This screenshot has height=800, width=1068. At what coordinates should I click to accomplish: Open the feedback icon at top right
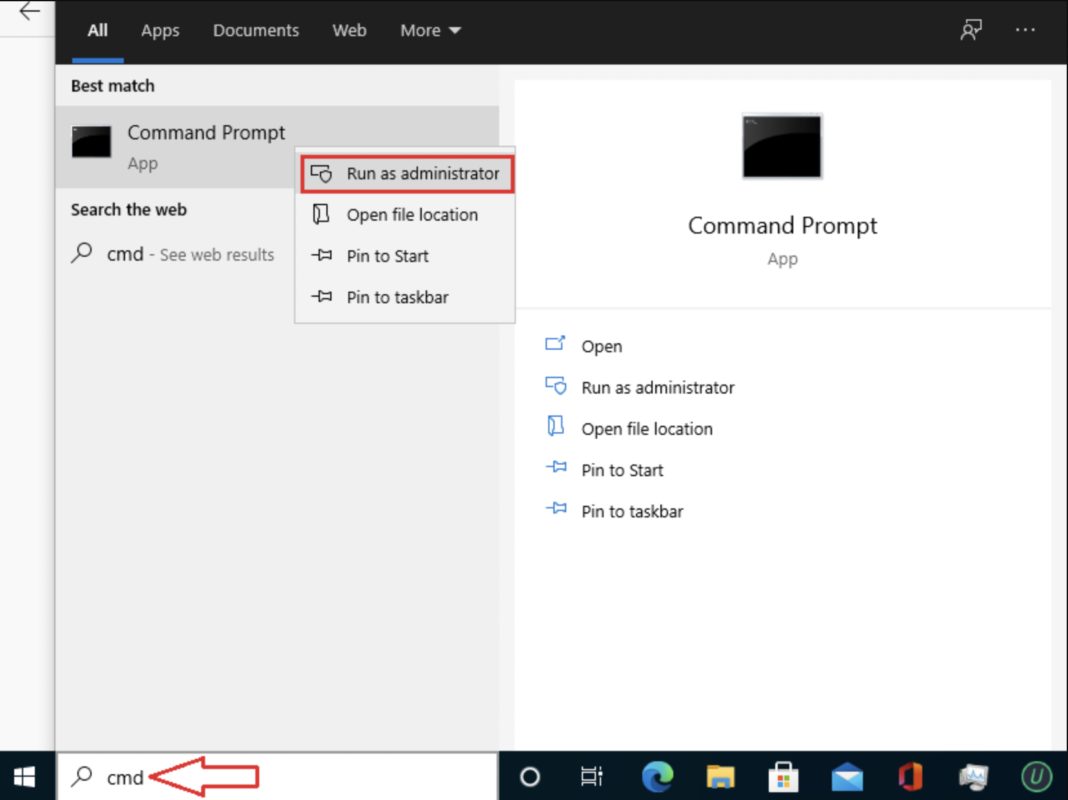tap(970, 30)
